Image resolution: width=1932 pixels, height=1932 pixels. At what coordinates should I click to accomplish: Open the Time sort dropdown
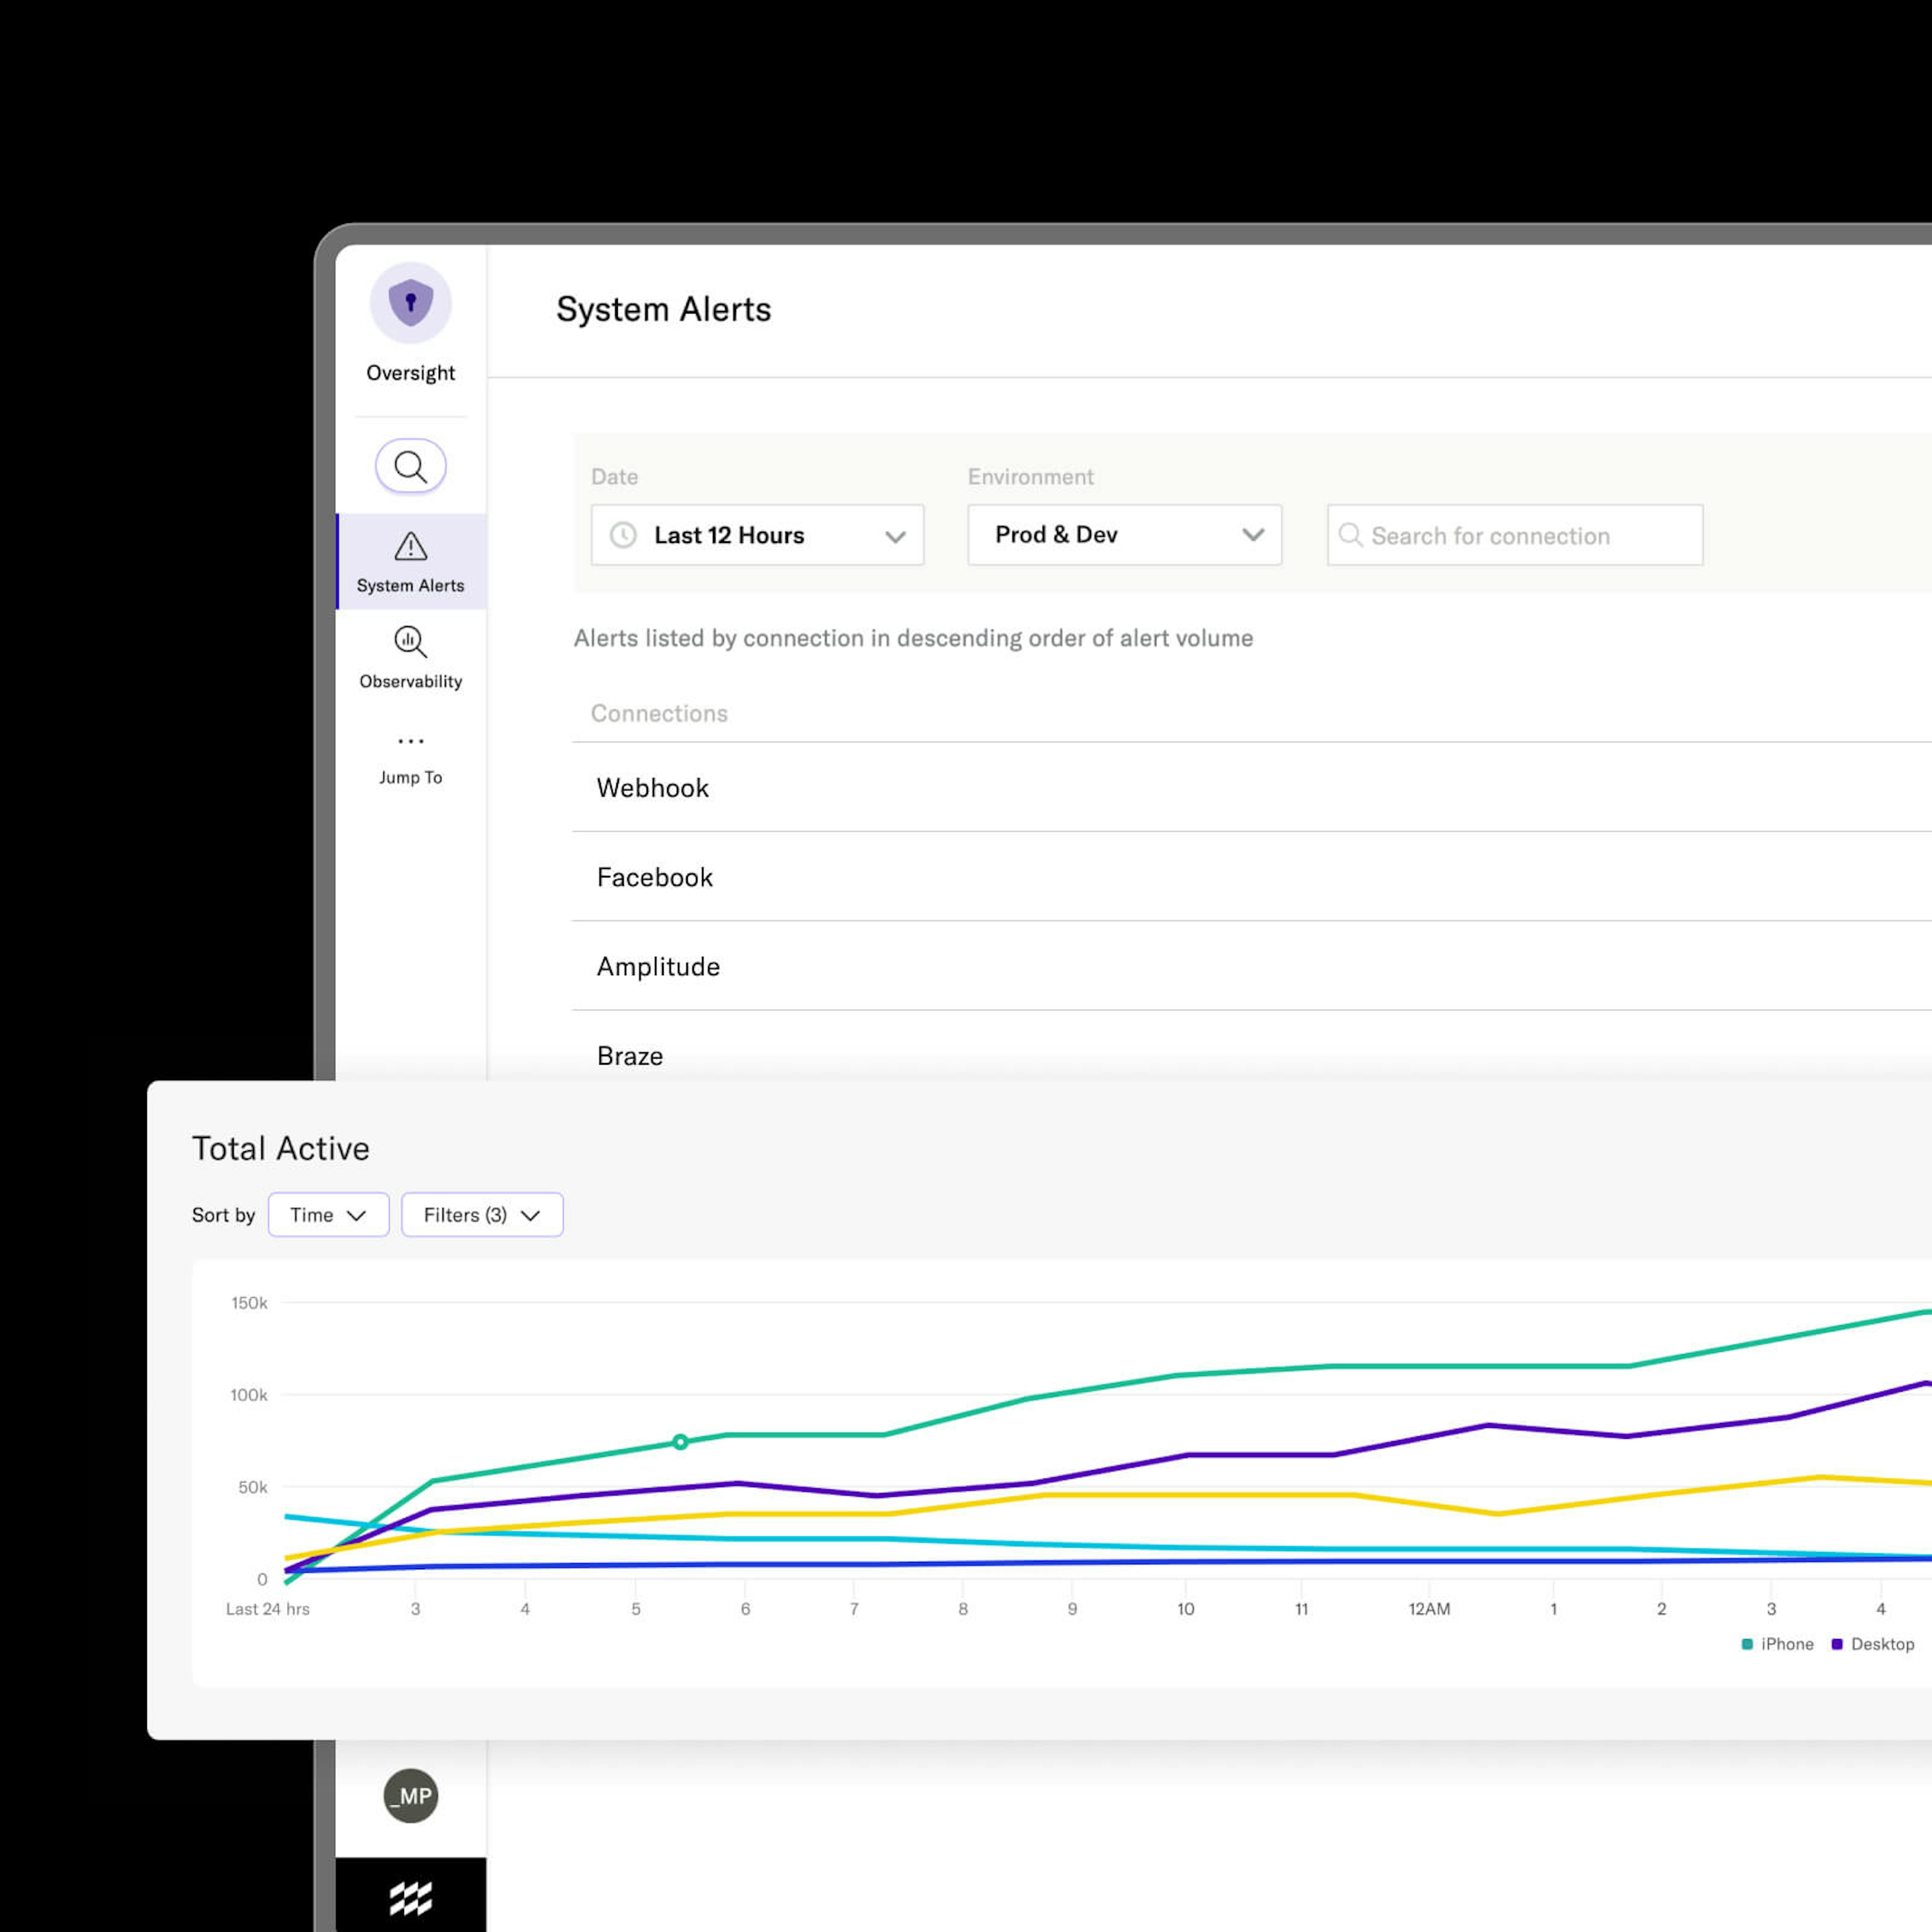click(328, 1214)
